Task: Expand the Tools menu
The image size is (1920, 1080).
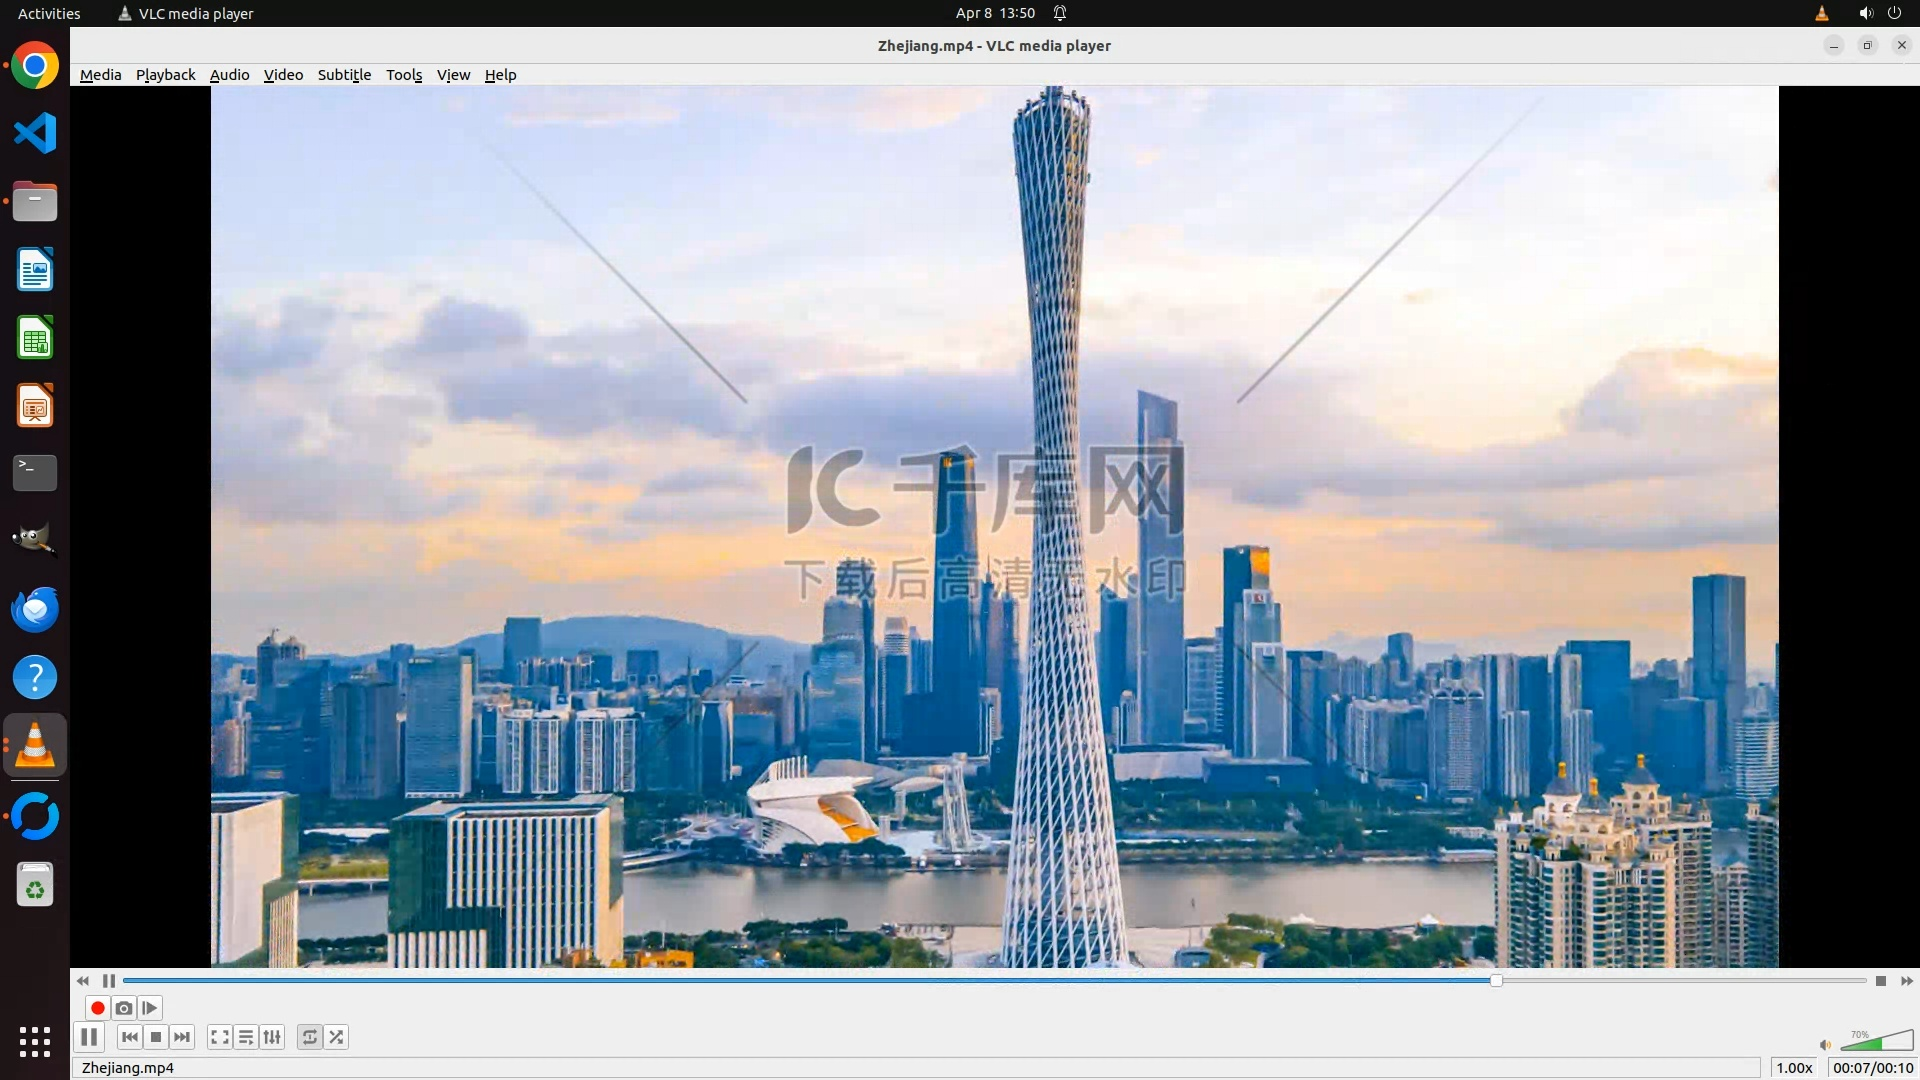Action: point(404,75)
